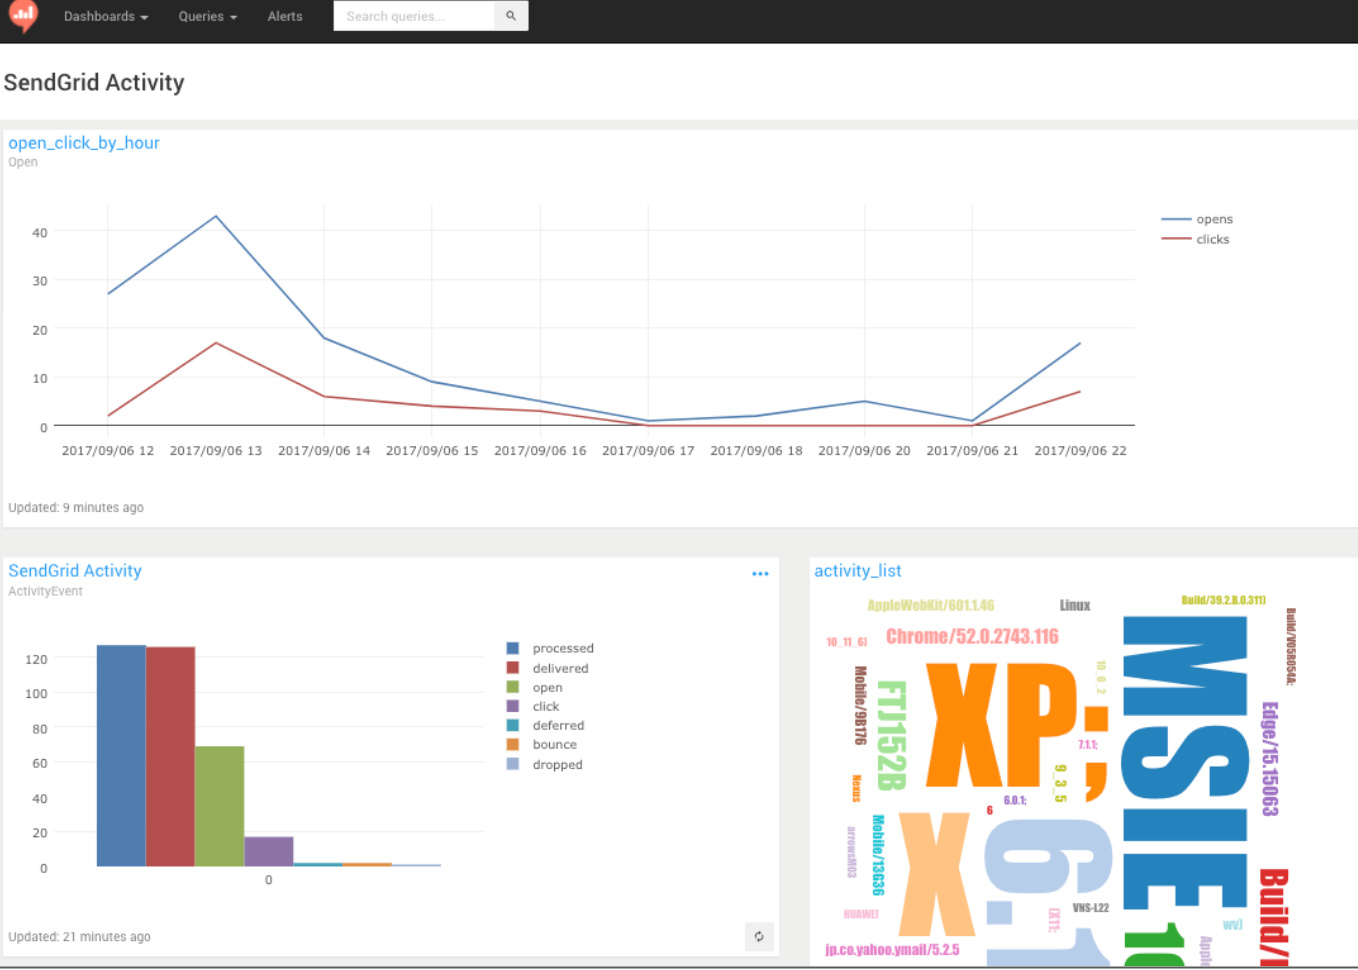Open the open_click_by_hour query link
The height and width of the screenshot is (970, 1358).
click(84, 143)
